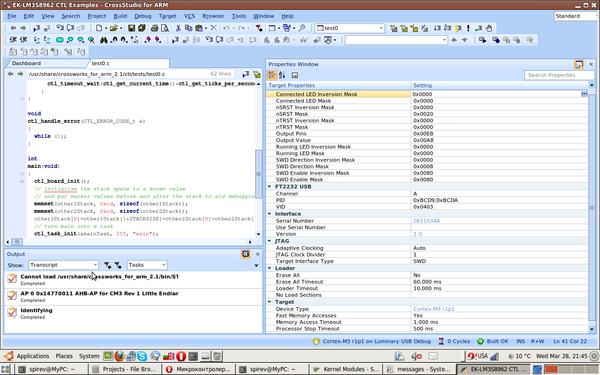Screen dimensions: 600x375
Task: Click the Toggle Bookmark cyan icon
Action: coord(59,40)
